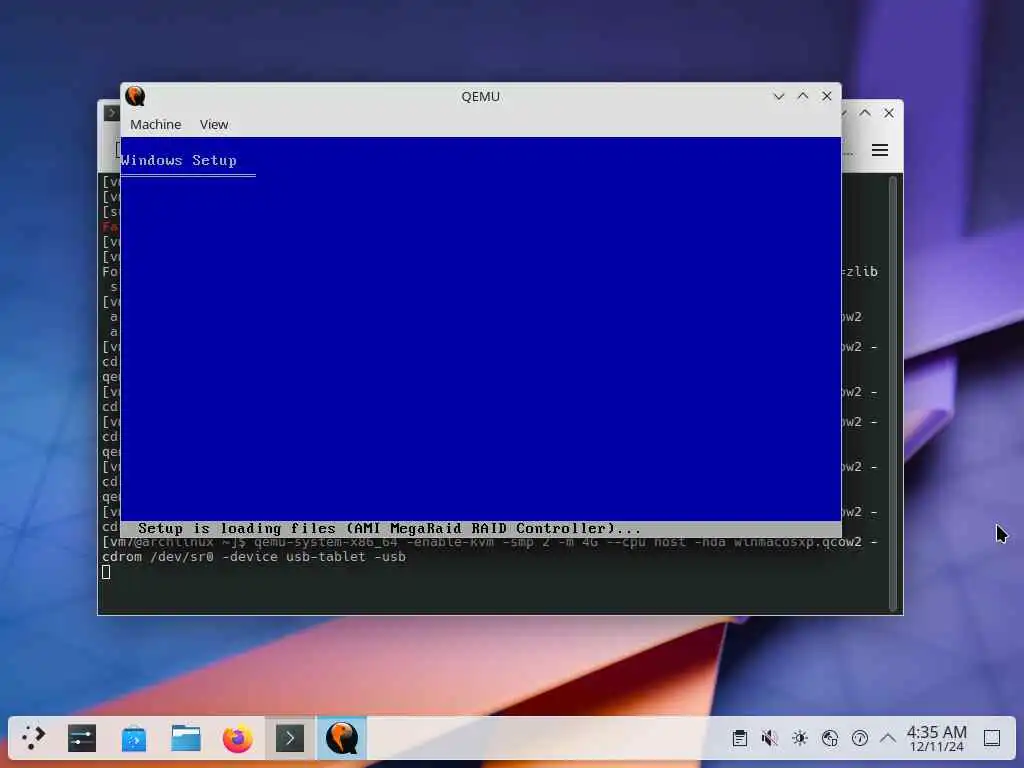
Task: Open the KDE application launcher
Action: click(x=33, y=738)
